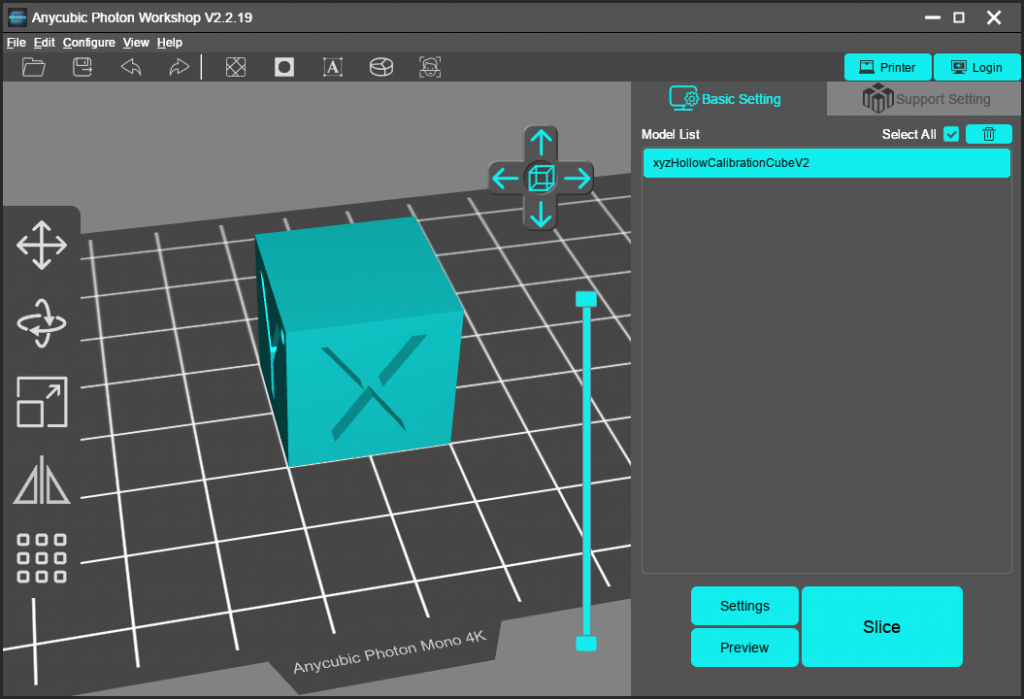Click the bottom handle of the layer slider

(586, 643)
